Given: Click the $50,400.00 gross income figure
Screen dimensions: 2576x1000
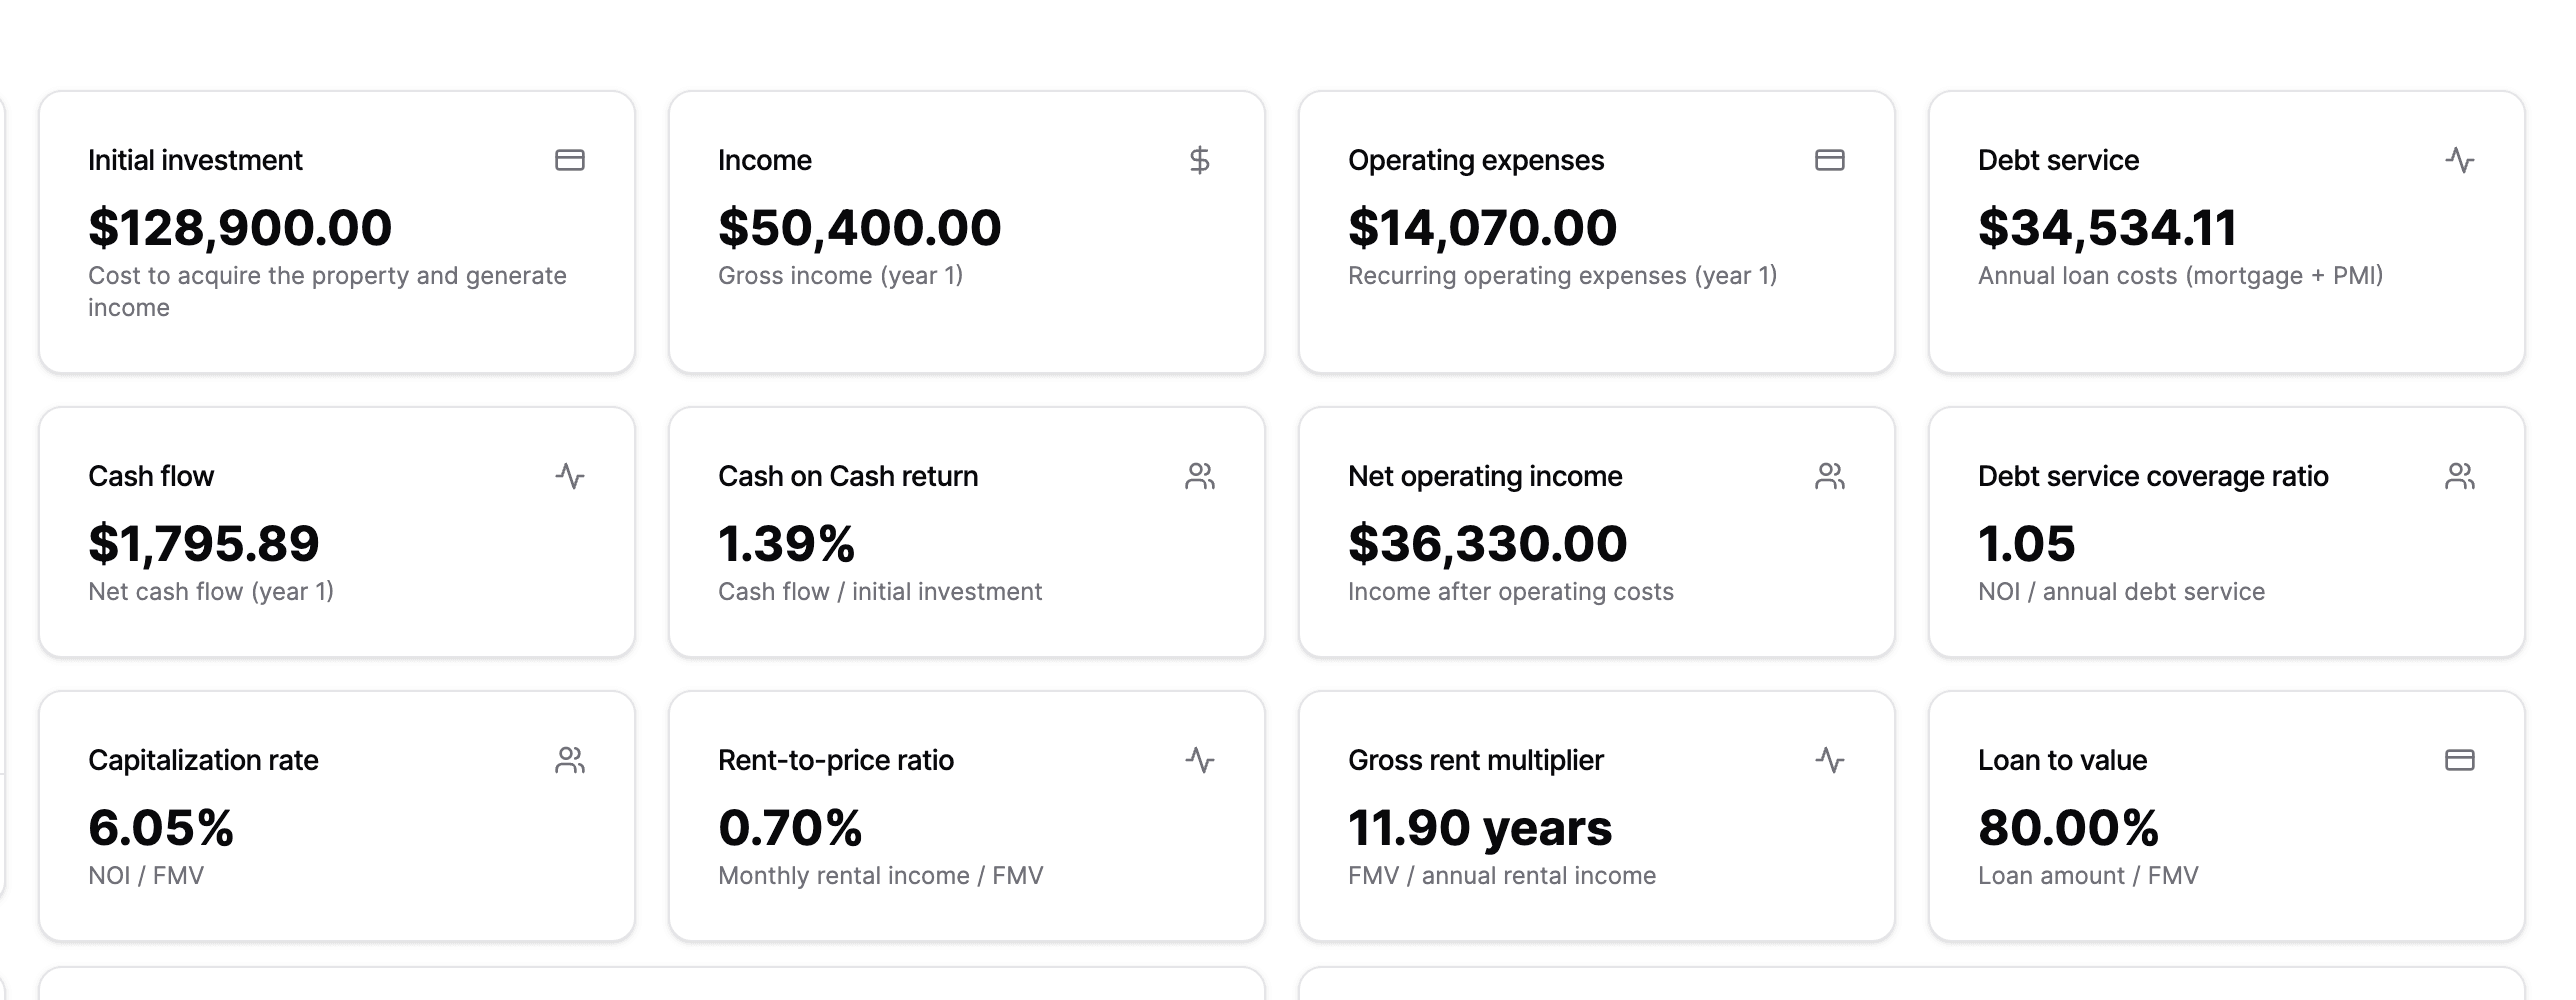Looking at the screenshot, I should (x=859, y=228).
